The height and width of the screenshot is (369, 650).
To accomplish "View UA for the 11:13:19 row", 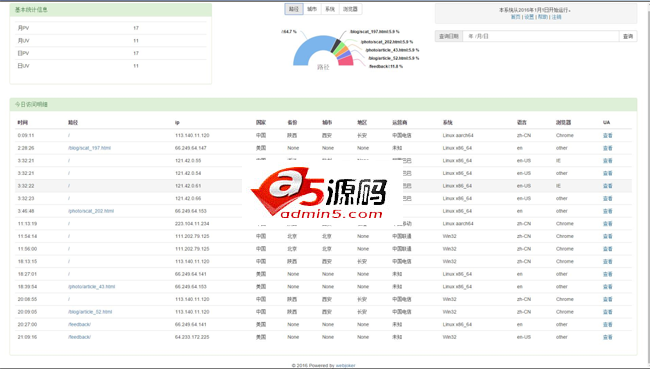I will coord(608,223).
